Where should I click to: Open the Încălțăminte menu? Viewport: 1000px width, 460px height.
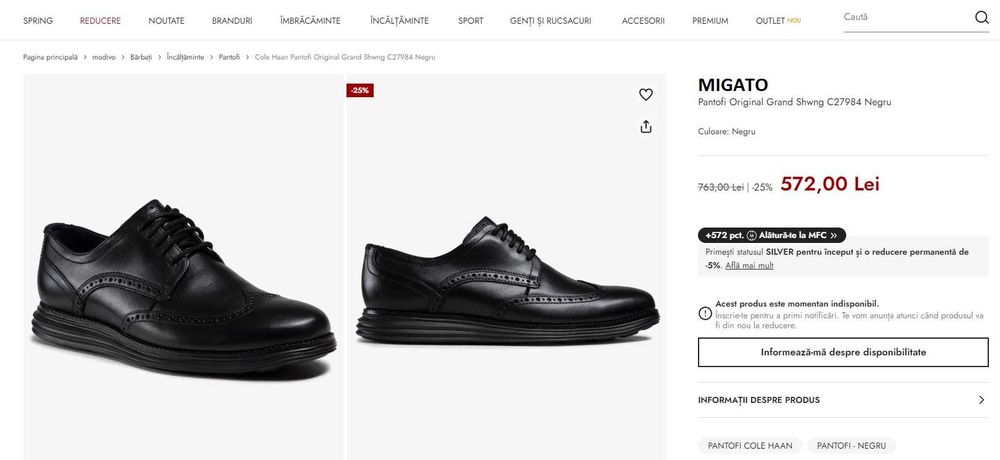pos(399,20)
